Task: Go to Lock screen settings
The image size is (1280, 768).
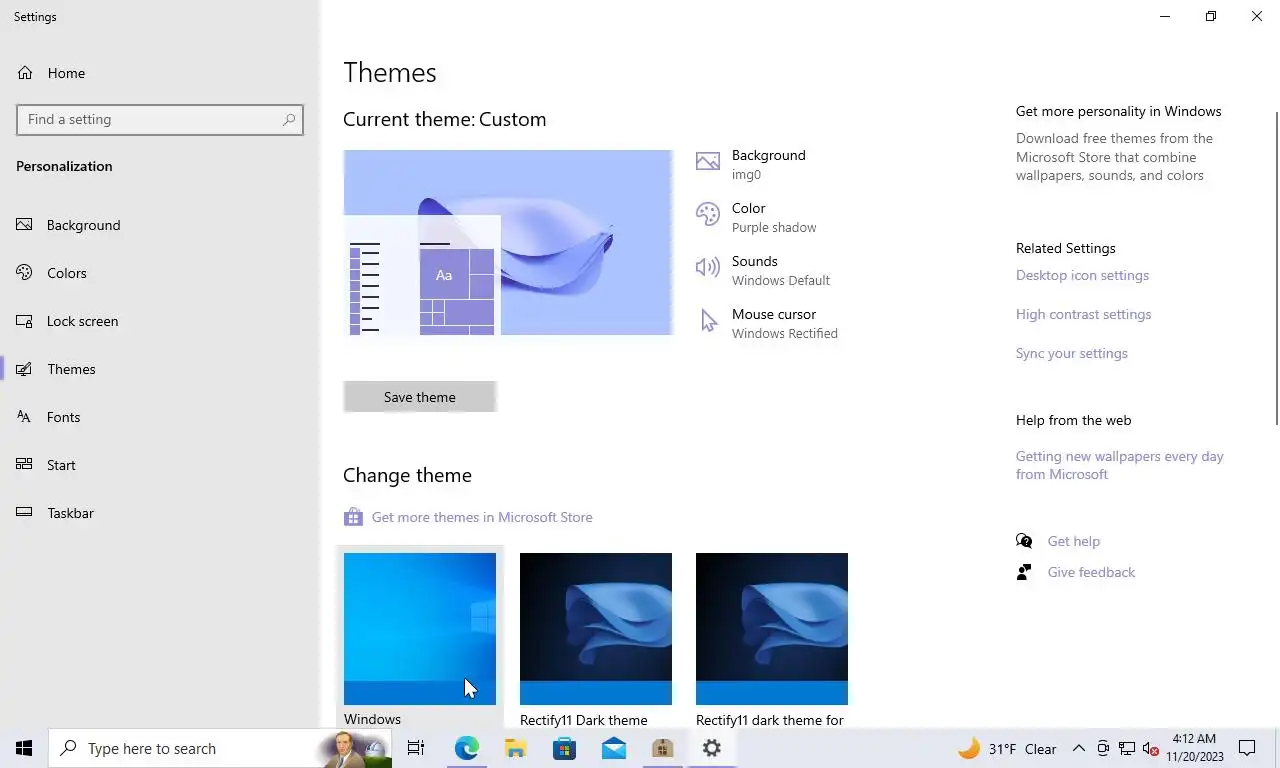Action: (160, 321)
